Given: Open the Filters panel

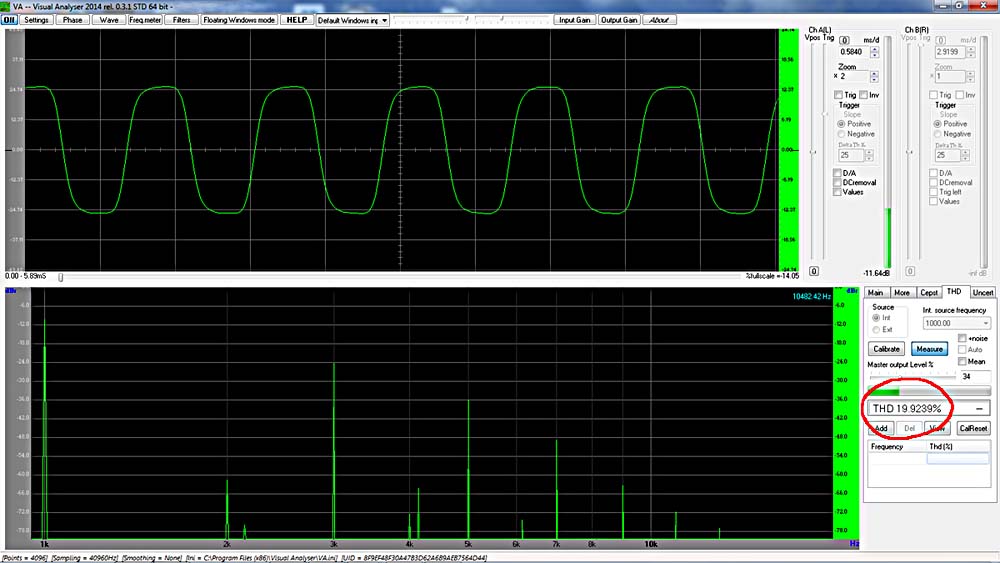Looking at the screenshot, I should (x=181, y=19).
